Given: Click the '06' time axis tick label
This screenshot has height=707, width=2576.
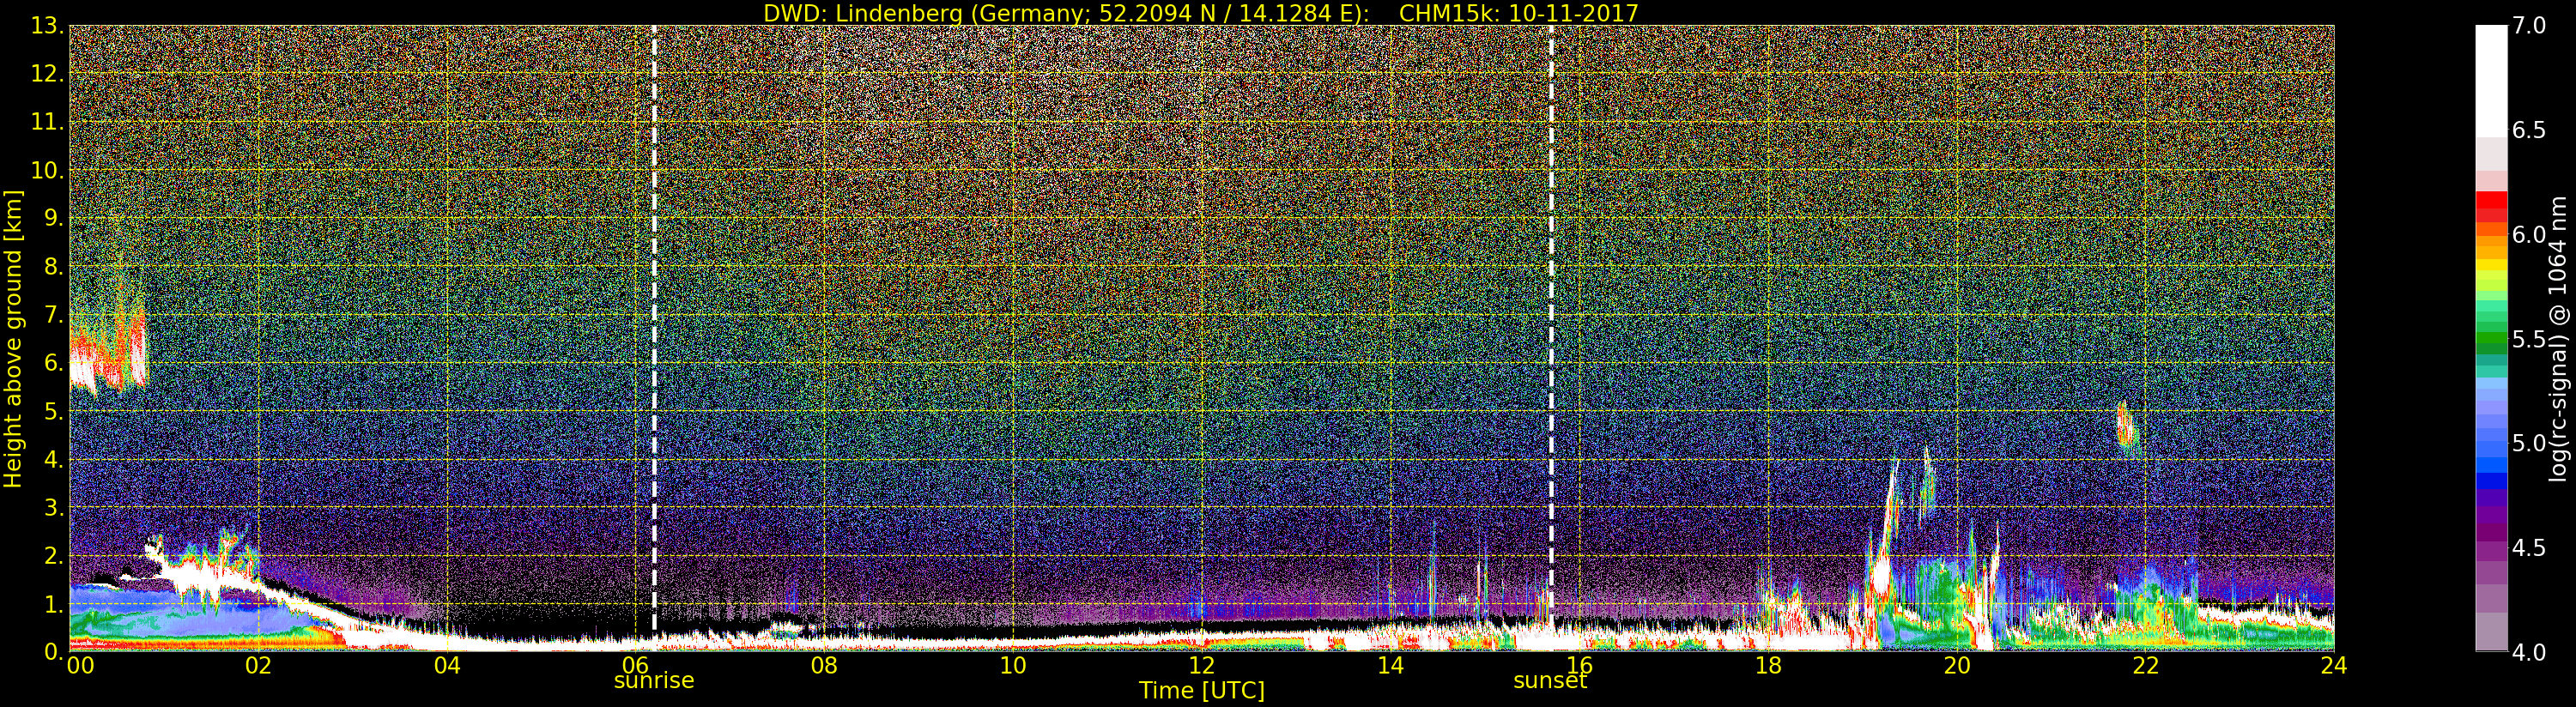Looking at the screenshot, I should (635, 665).
